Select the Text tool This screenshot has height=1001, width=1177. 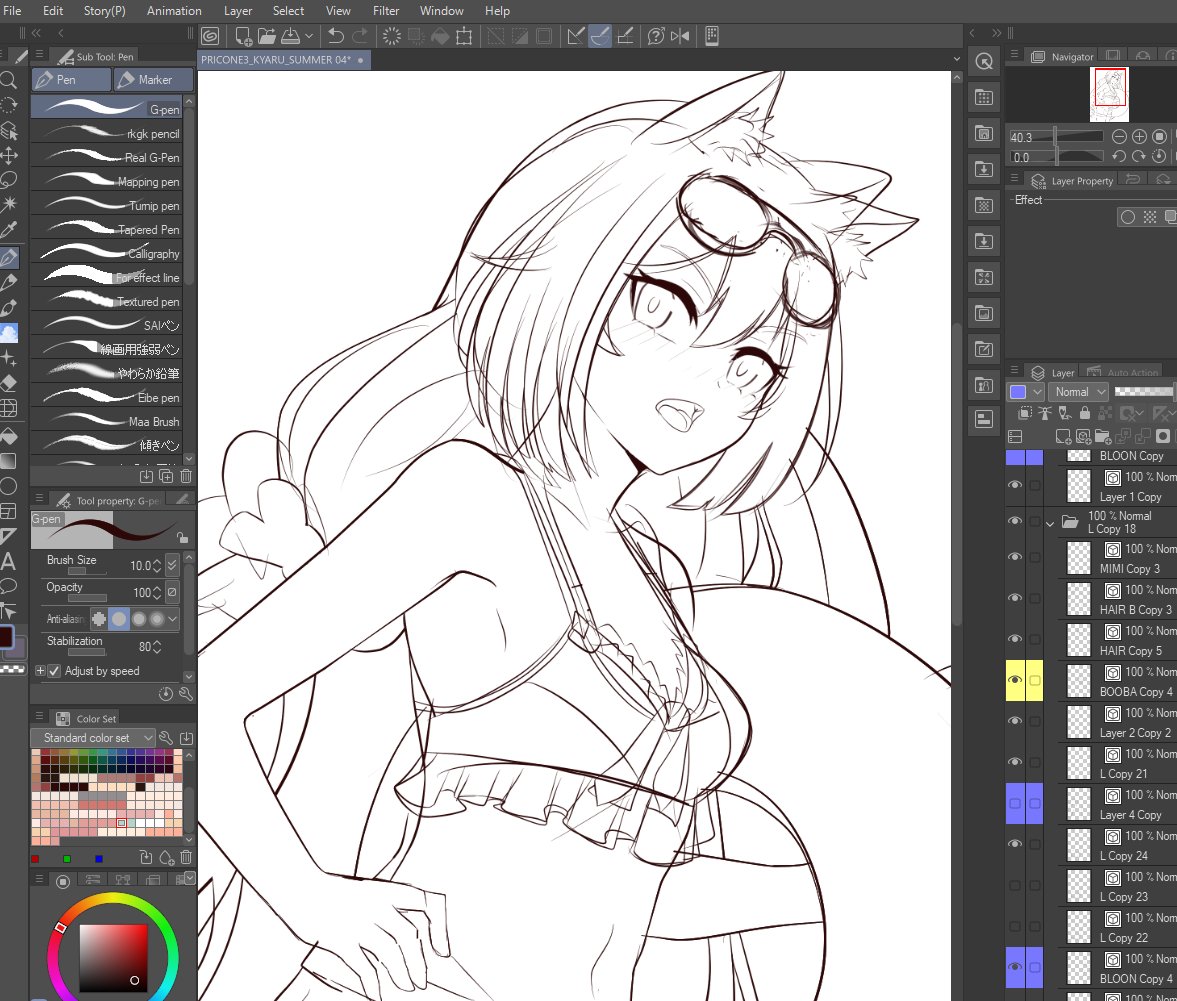tap(8, 561)
